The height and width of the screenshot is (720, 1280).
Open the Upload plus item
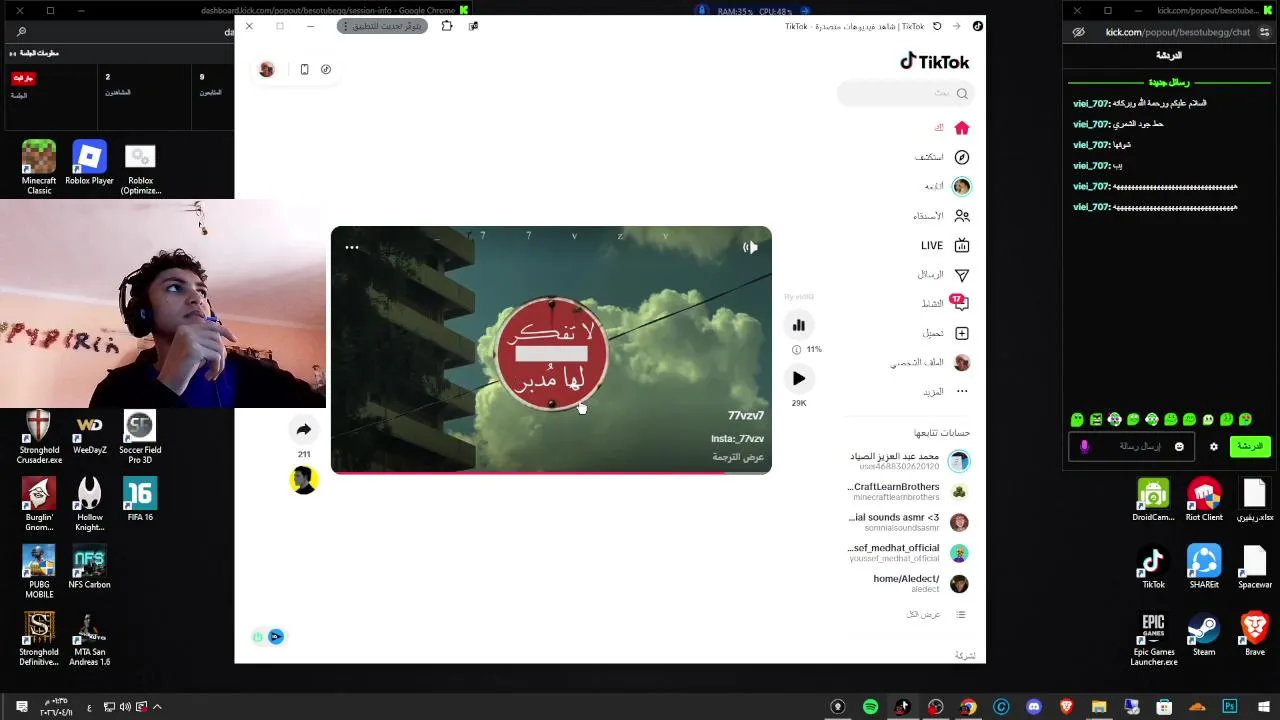click(946, 333)
